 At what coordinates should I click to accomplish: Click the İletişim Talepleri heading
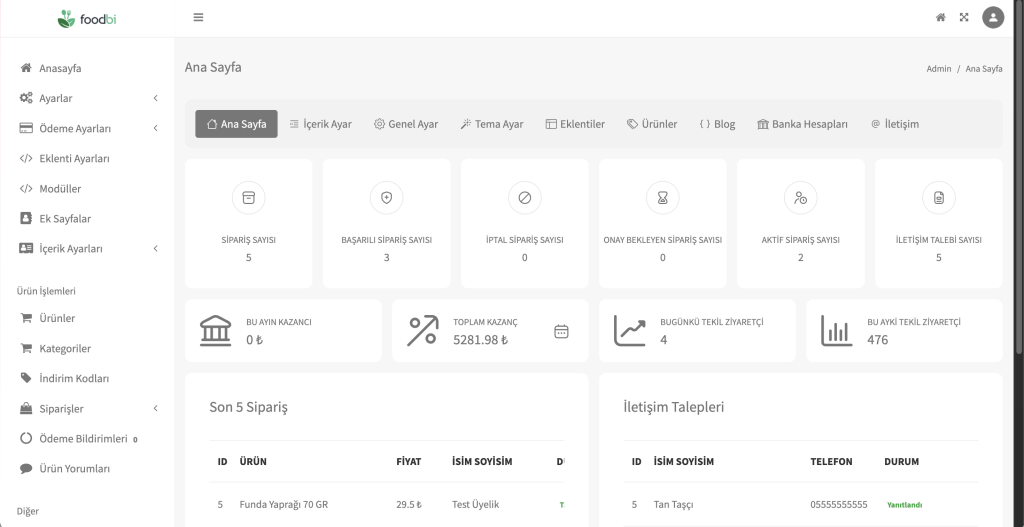(673, 407)
